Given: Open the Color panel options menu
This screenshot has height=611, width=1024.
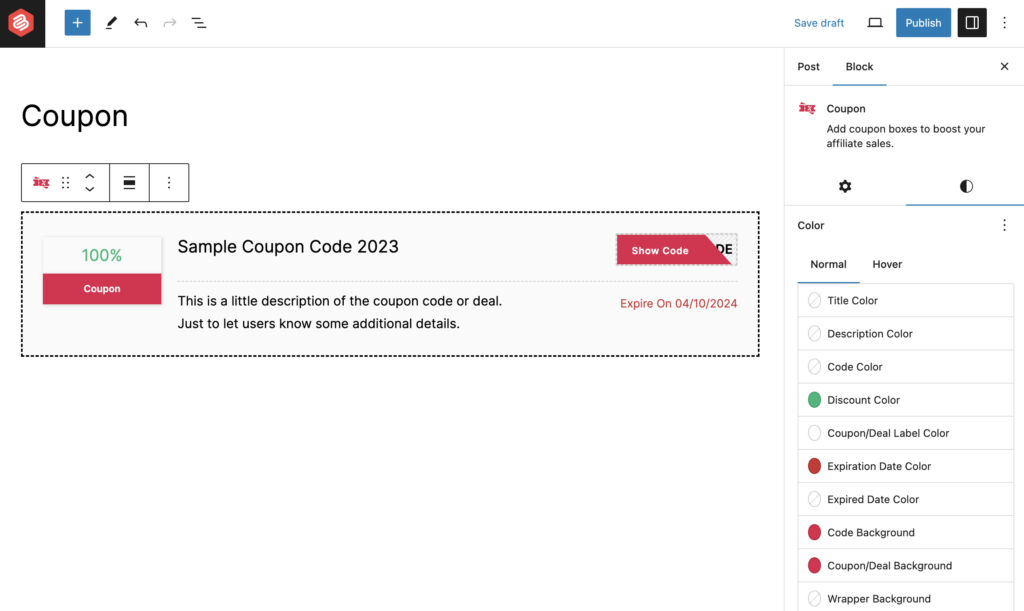Looking at the screenshot, I should point(1004,225).
